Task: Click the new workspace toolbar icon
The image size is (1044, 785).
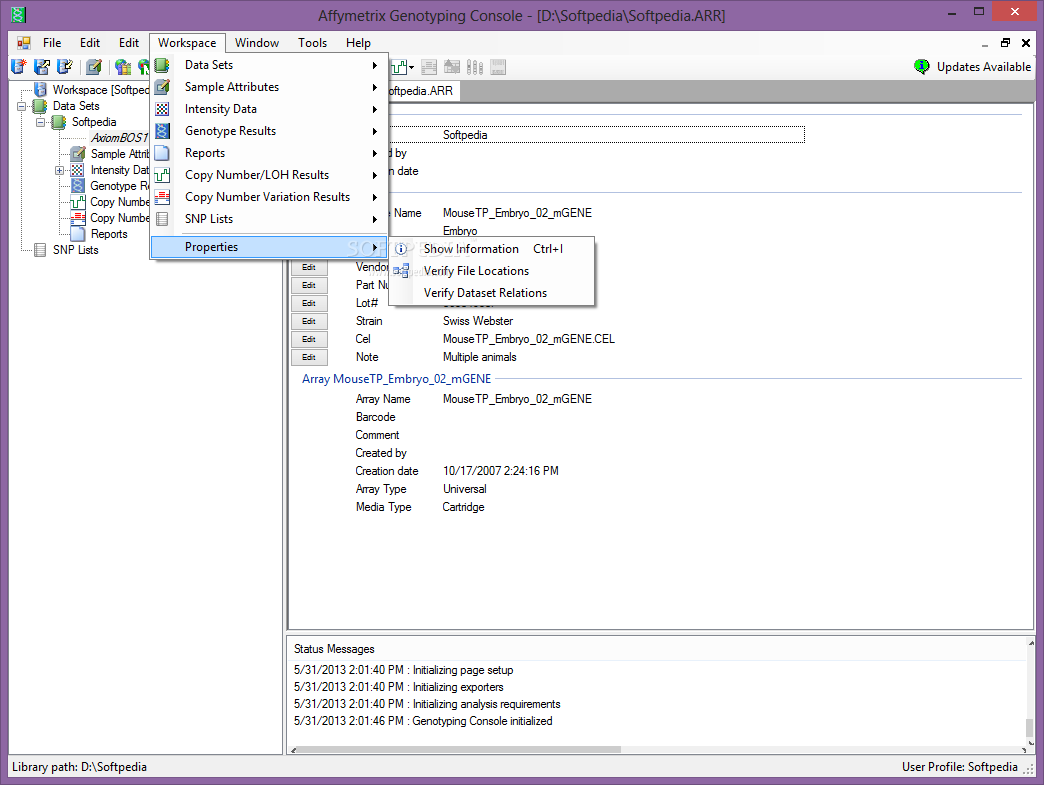Action: [x=19, y=67]
